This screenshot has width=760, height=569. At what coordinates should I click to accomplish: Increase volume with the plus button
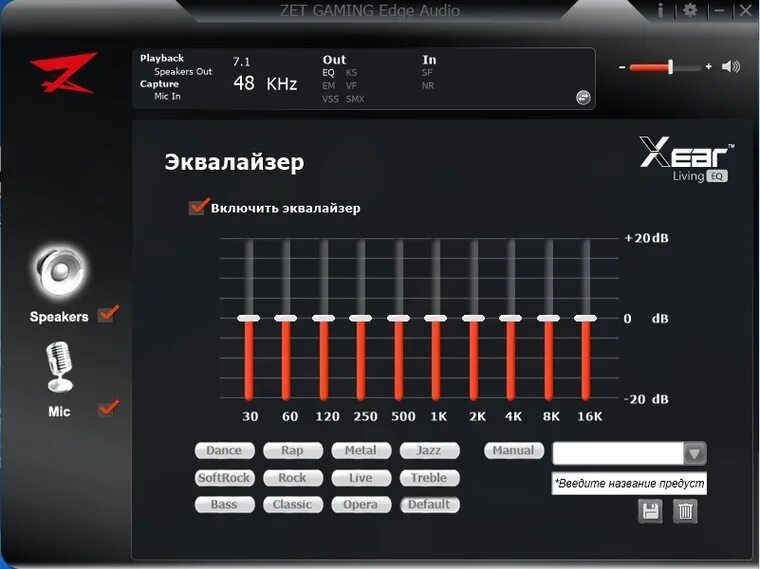point(709,66)
